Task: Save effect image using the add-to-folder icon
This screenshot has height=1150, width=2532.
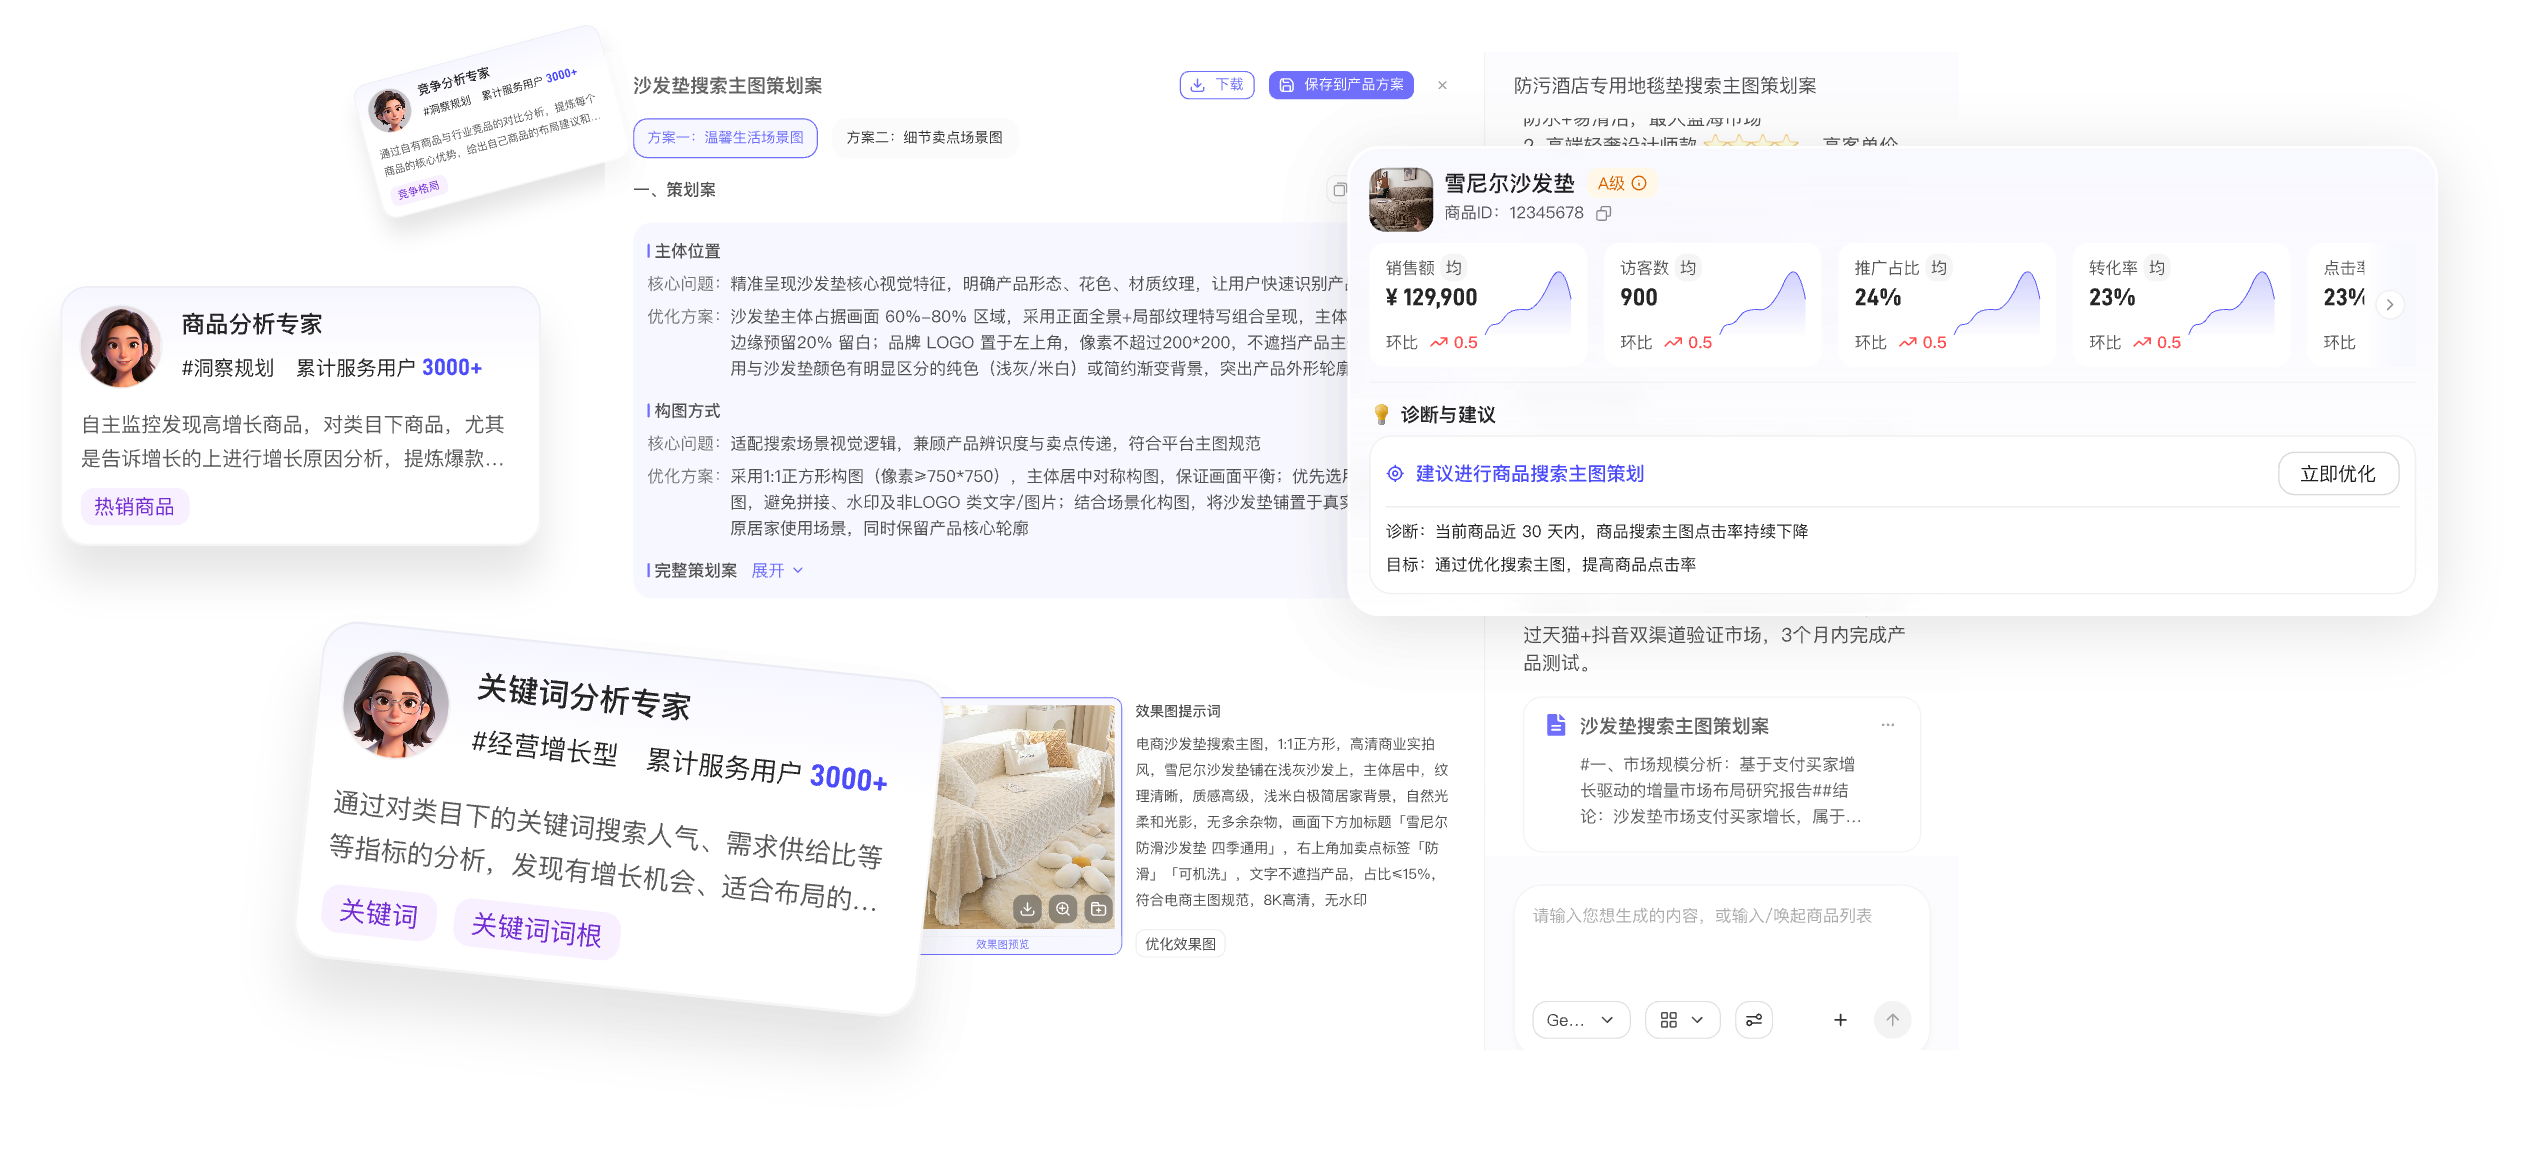Action: 1098,909
